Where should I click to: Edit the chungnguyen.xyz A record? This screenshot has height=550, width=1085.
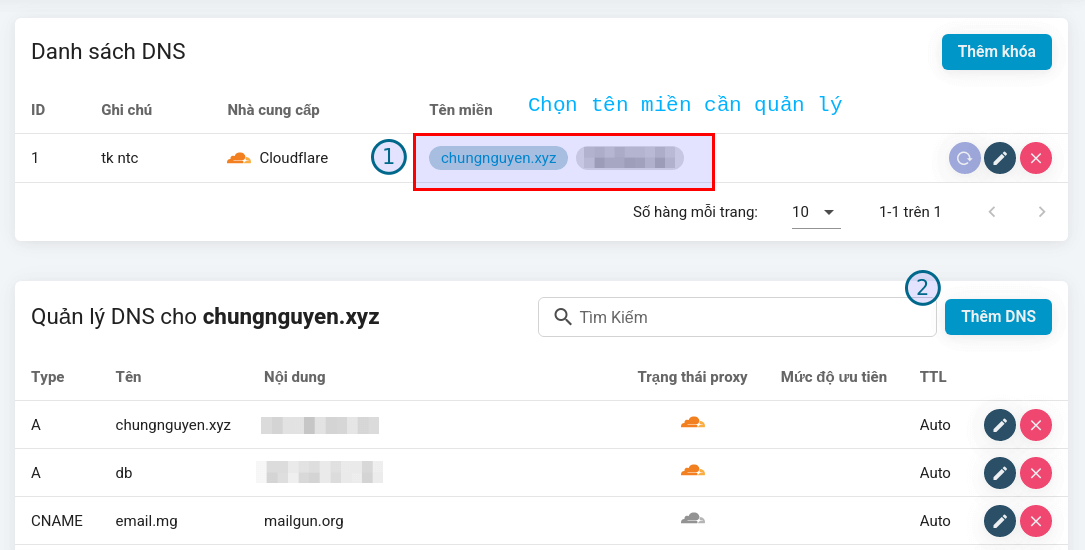[1000, 425]
